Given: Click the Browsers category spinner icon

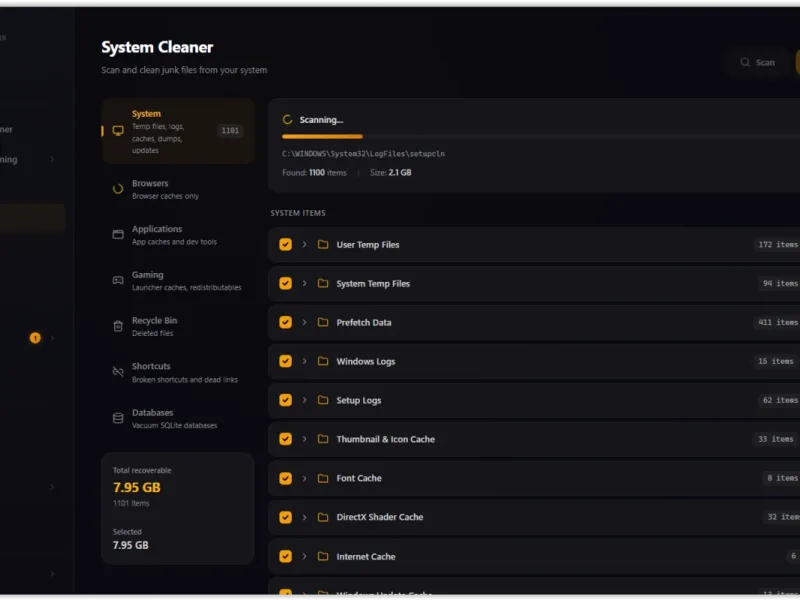Looking at the screenshot, I should (x=118, y=189).
